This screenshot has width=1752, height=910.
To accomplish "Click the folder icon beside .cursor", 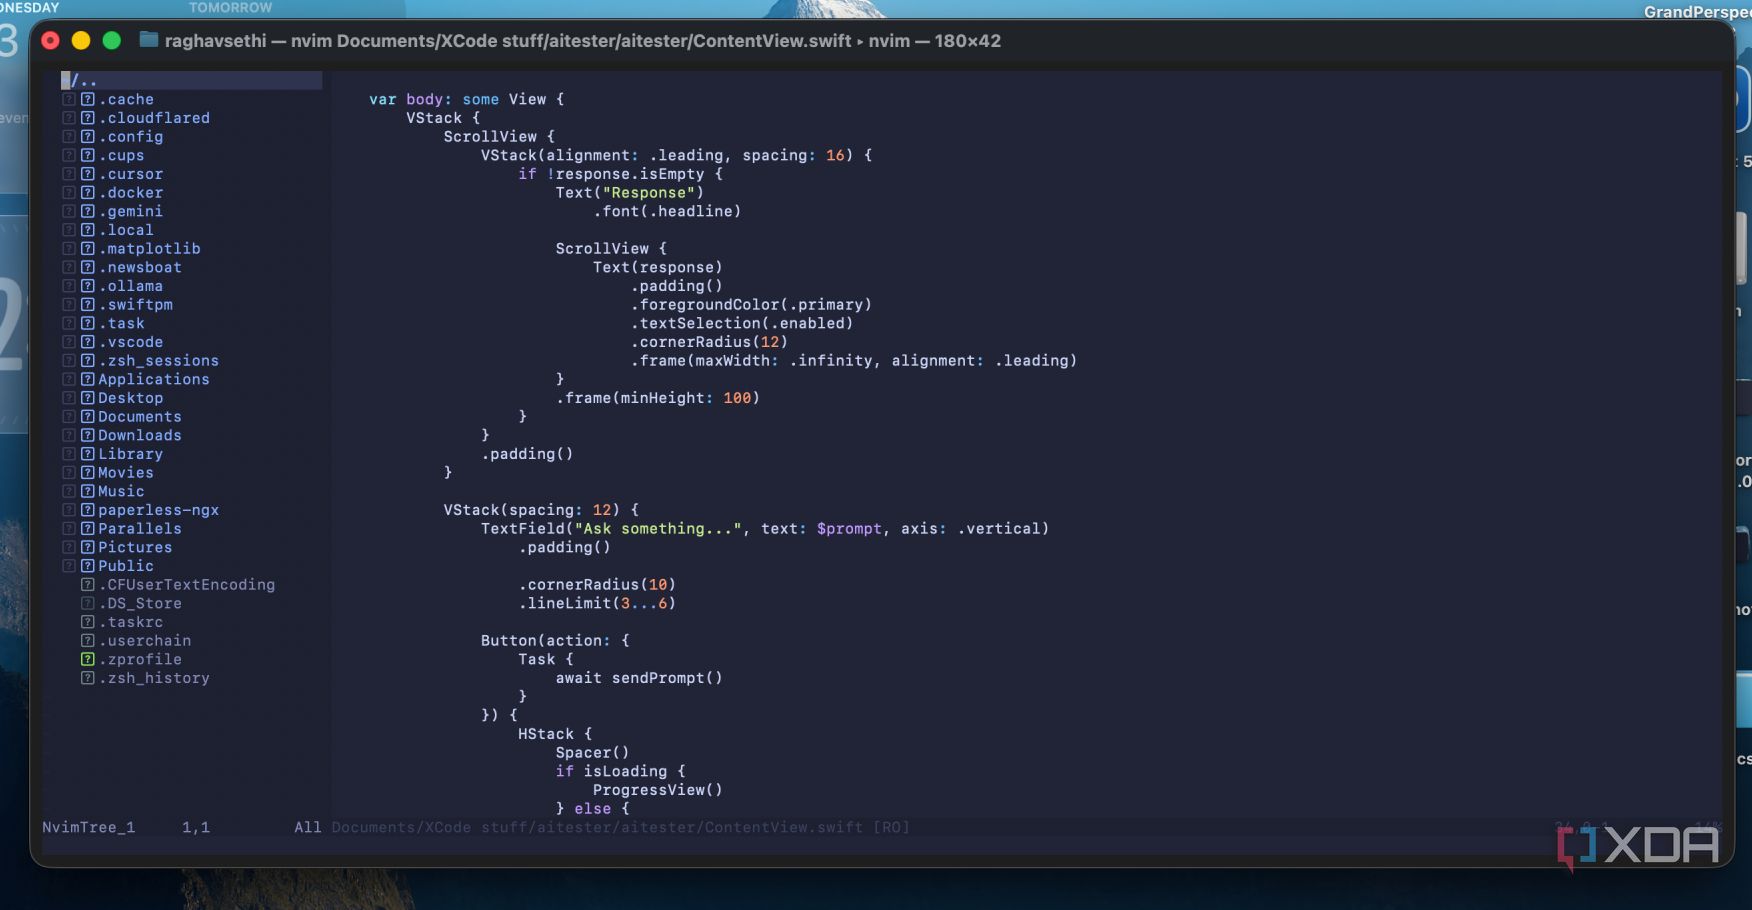I will pyautogui.click(x=88, y=174).
